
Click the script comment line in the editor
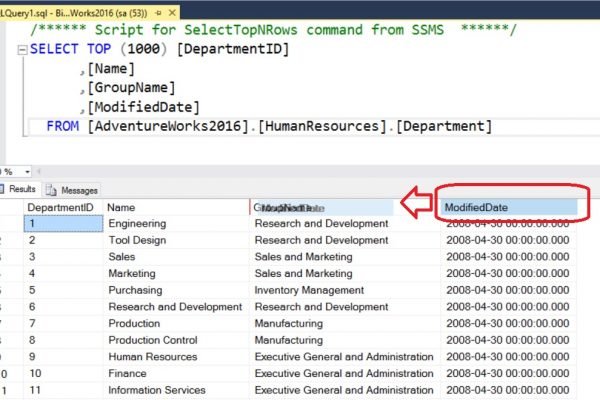pyautogui.click(x=273, y=30)
